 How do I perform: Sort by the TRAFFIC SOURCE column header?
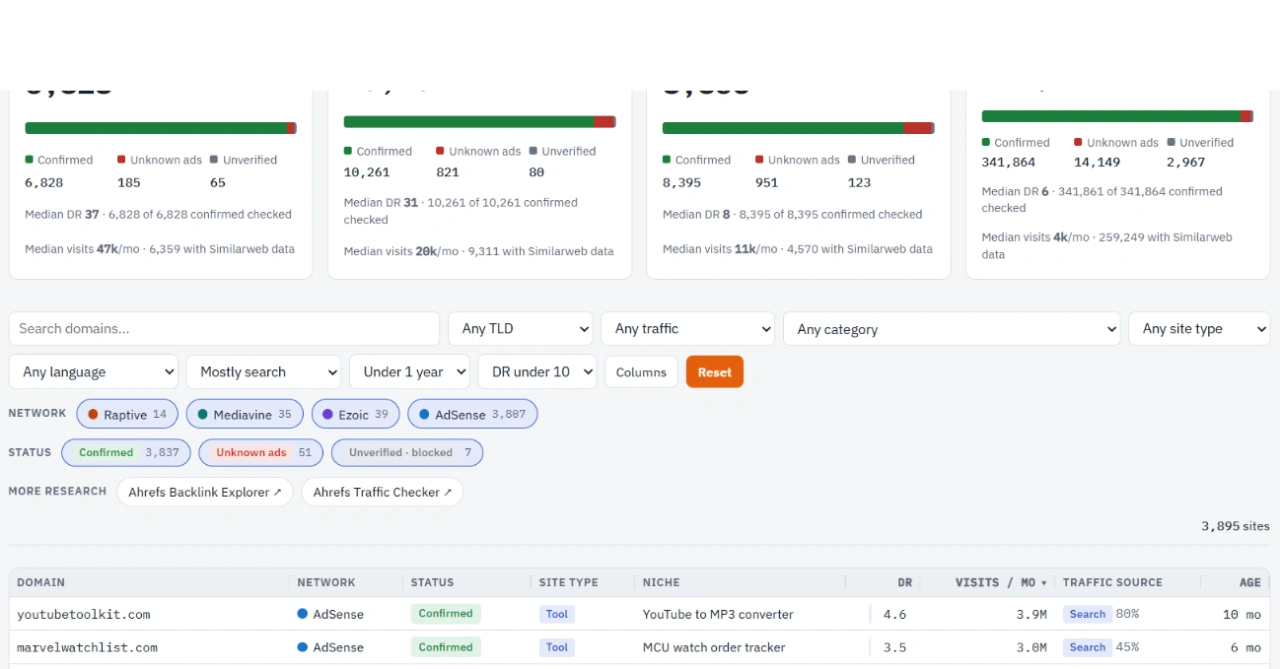(x=1113, y=582)
